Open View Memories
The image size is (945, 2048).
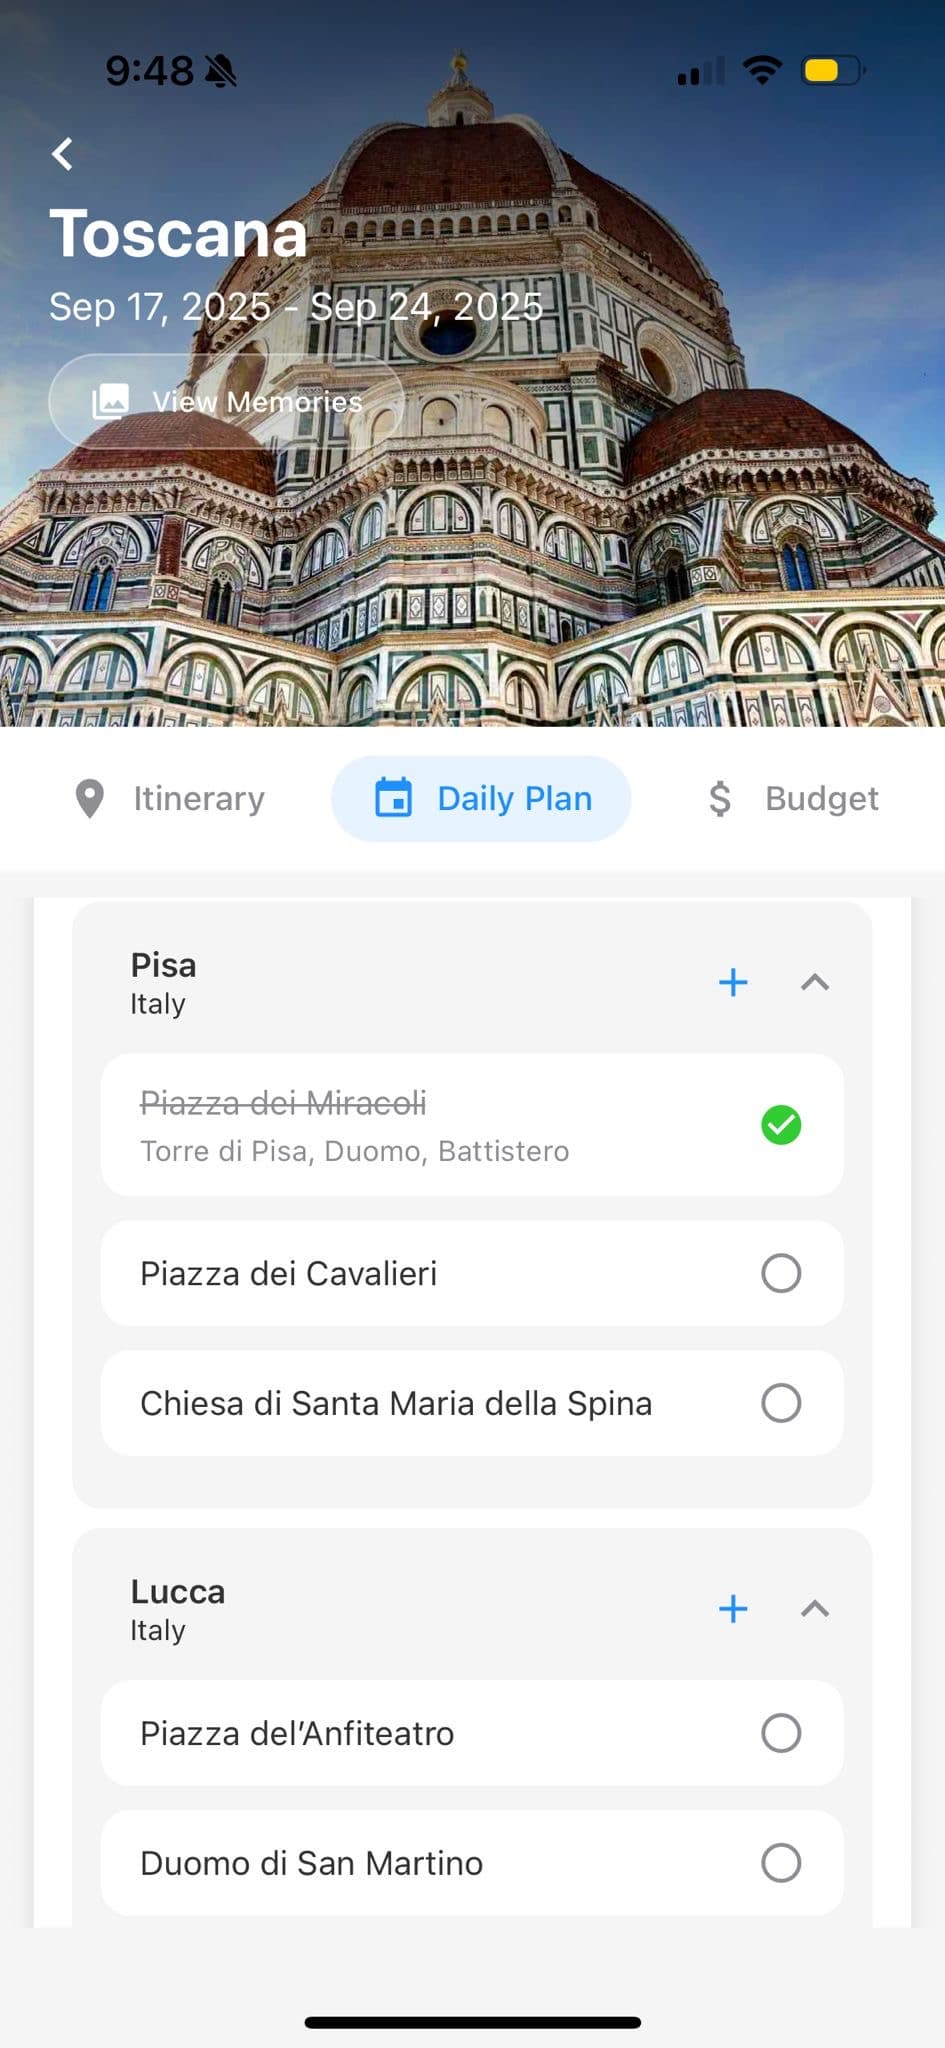click(227, 401)
